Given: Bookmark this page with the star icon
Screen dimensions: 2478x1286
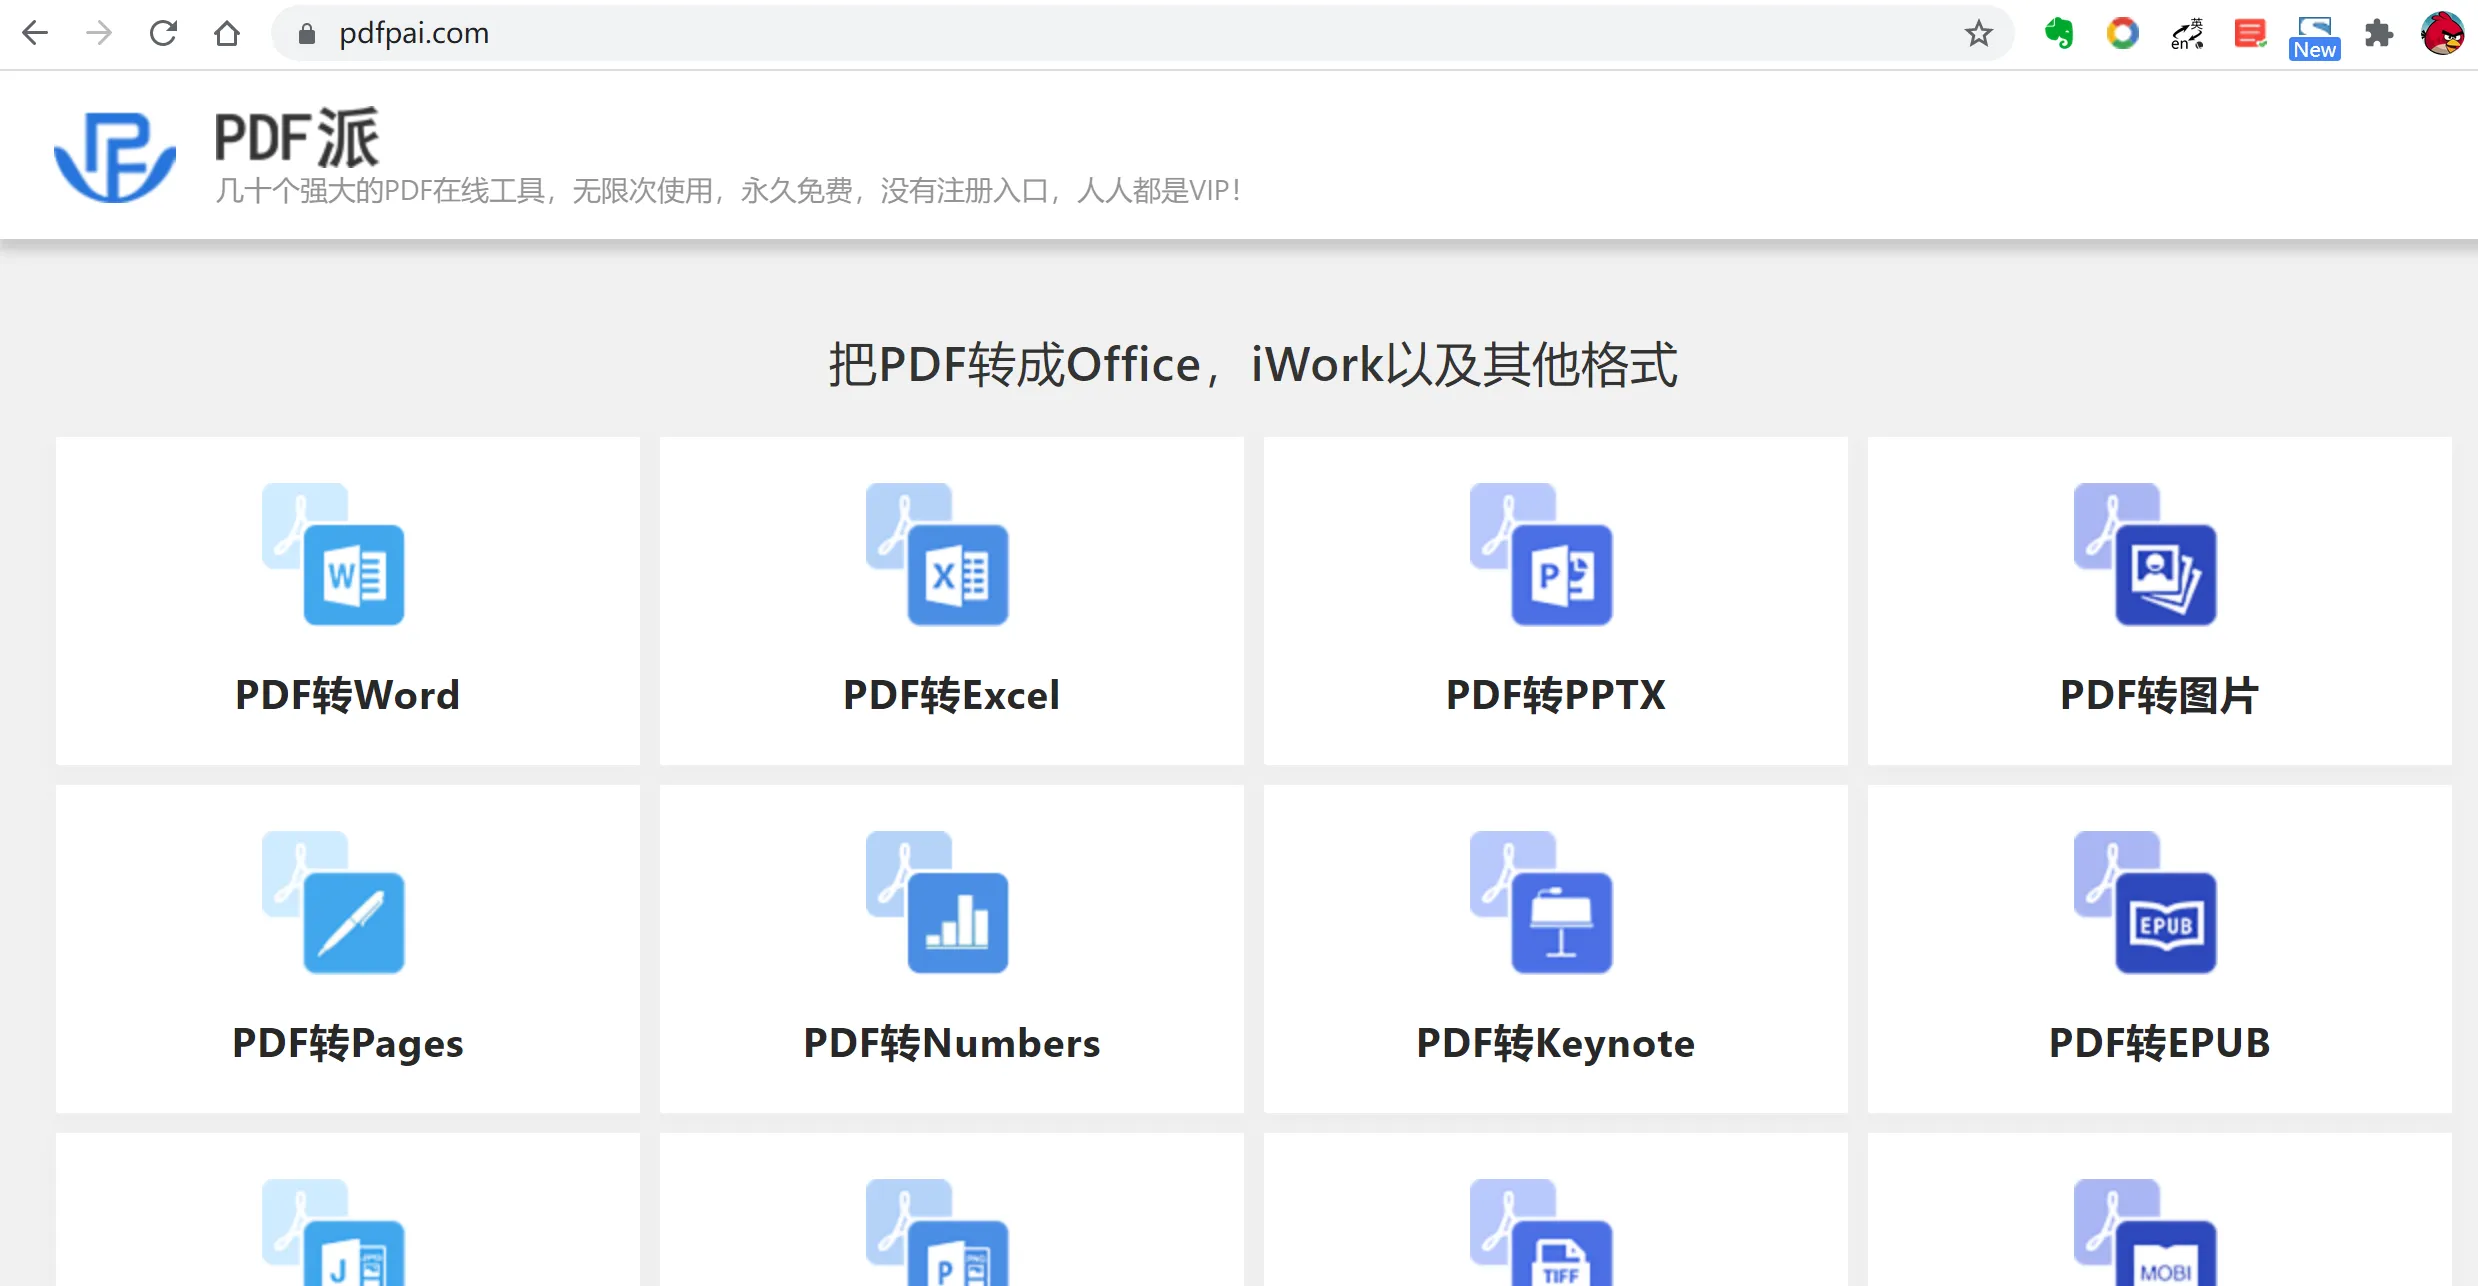Looking at the screenshot, I should click(1978, 34).
